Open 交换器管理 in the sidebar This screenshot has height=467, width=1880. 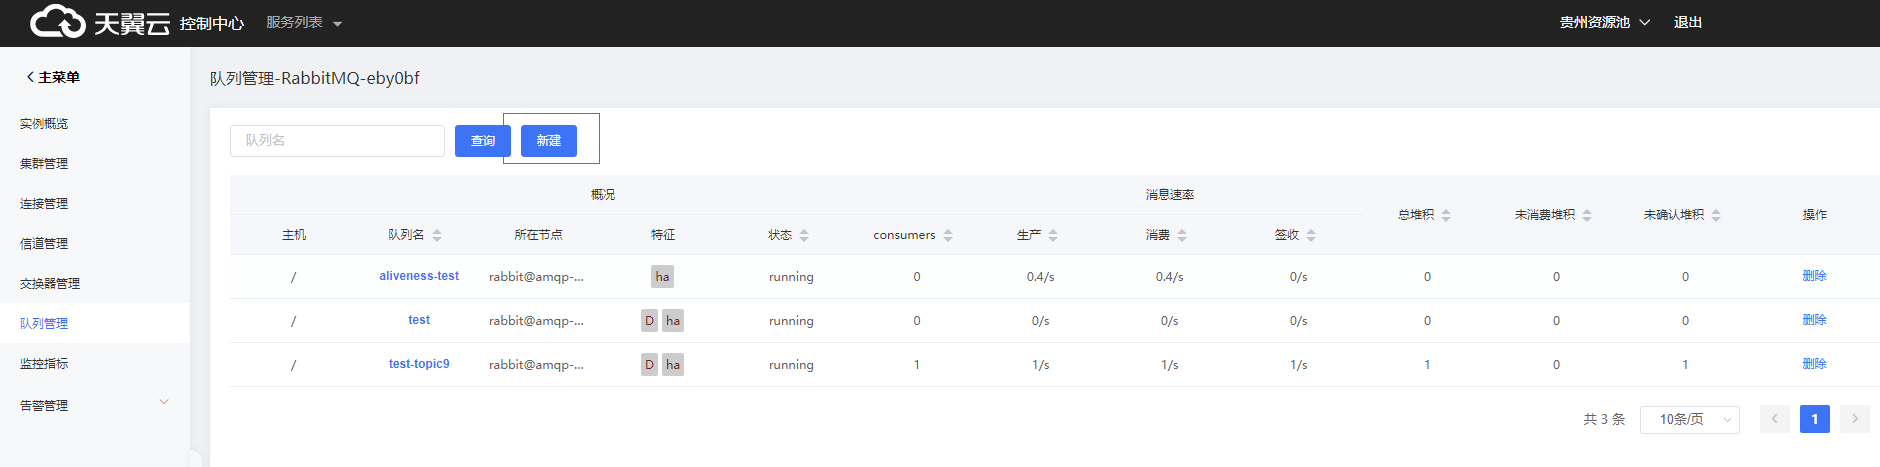point(50,283)
